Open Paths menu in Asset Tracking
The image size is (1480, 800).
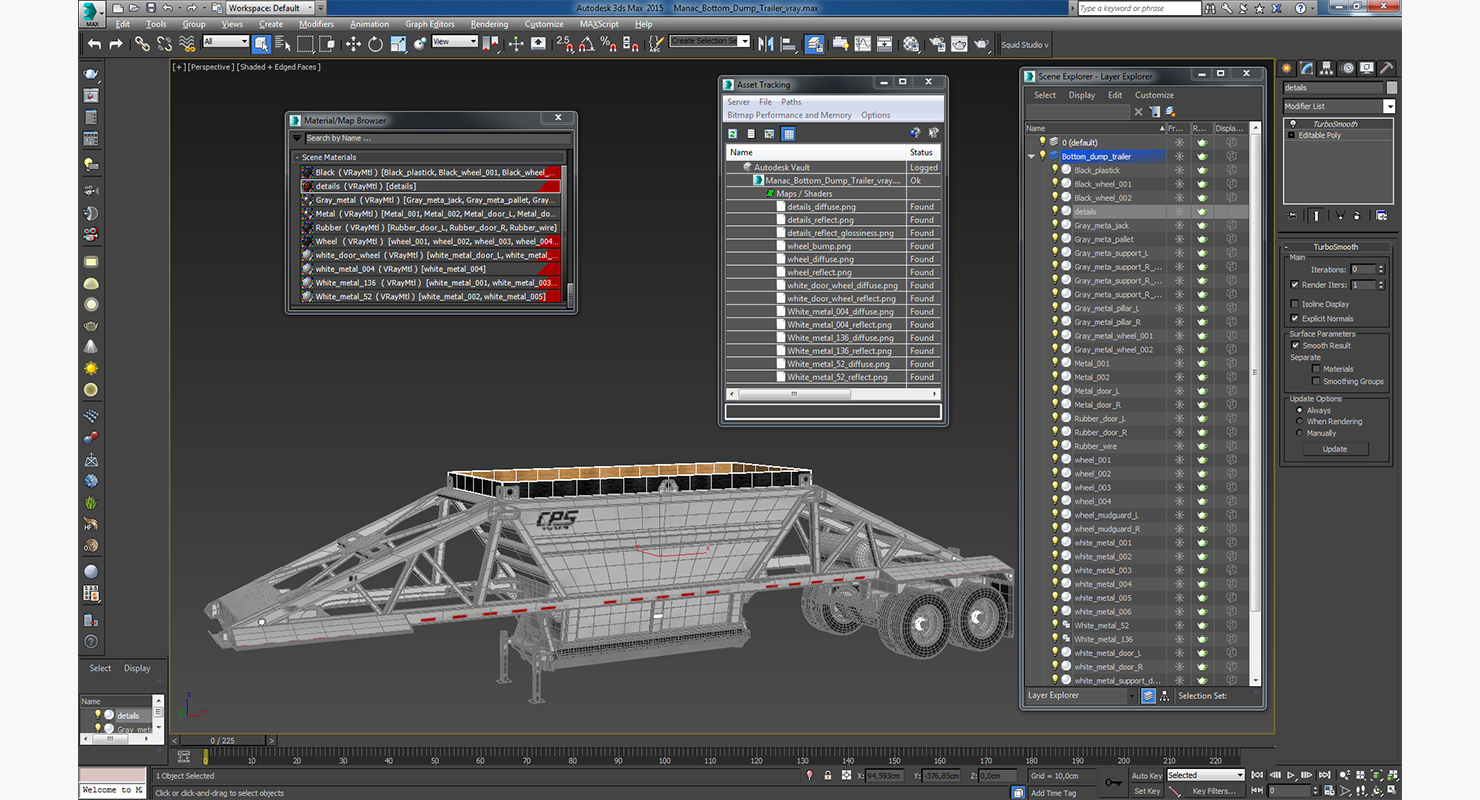[x=791, y=102]
